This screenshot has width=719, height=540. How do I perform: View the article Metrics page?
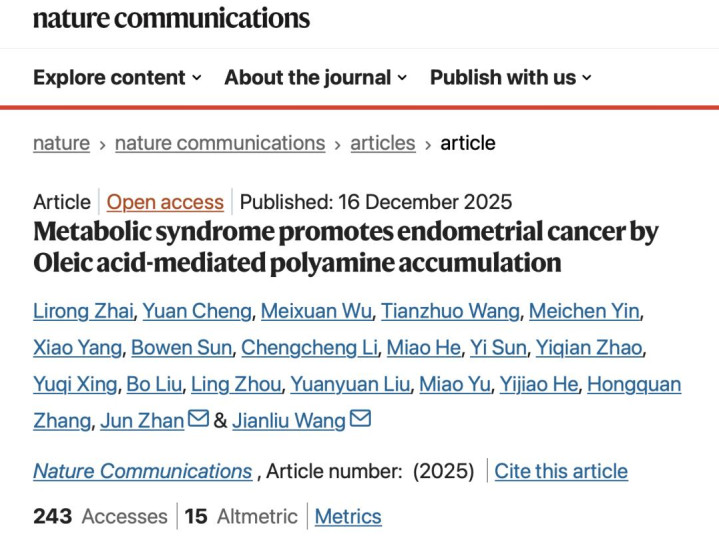(348, 516)
